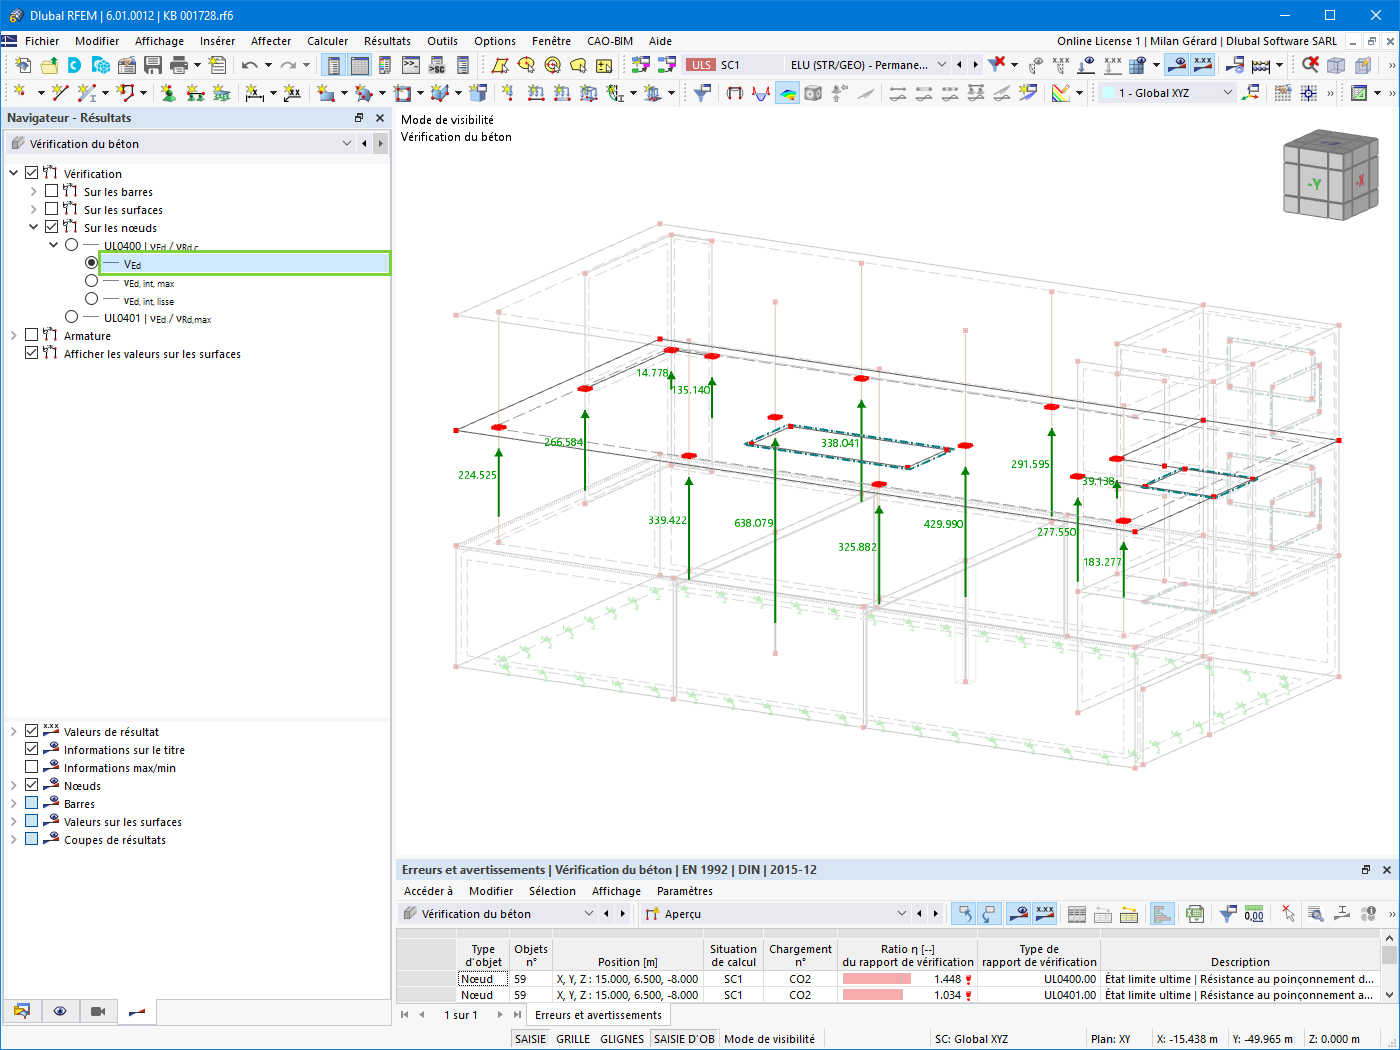Expand the Coupes de résultats node
The image size is (1400, 1050).
14,839
